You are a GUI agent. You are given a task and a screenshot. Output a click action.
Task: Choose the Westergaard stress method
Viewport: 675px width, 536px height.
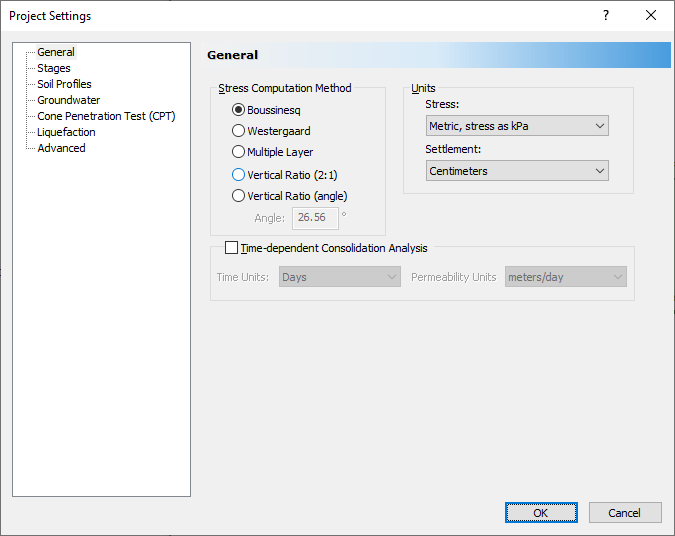coord(239,131)
